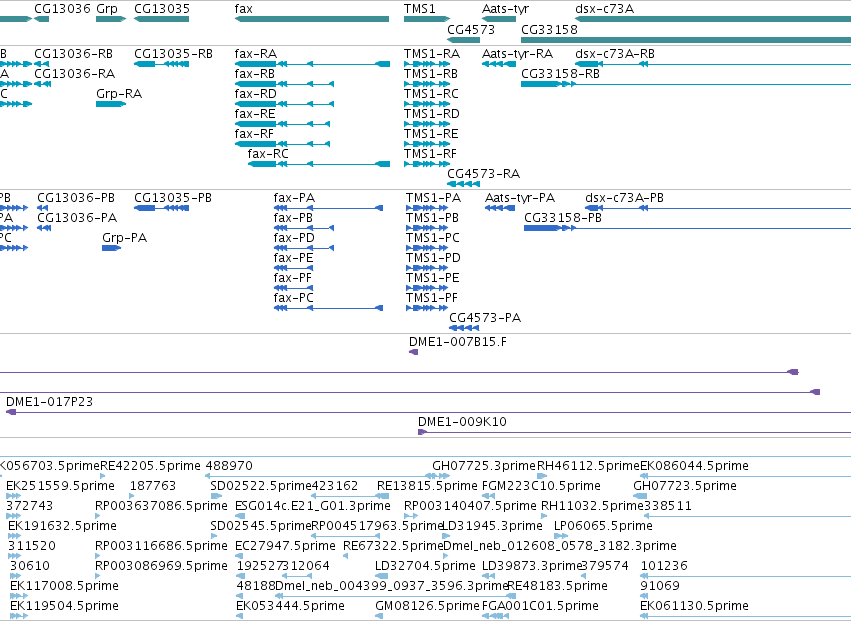The width and height of the screenshot is (851, 621).
Task: Click the CG13036 gene label
Action: (x=62, y=9)
